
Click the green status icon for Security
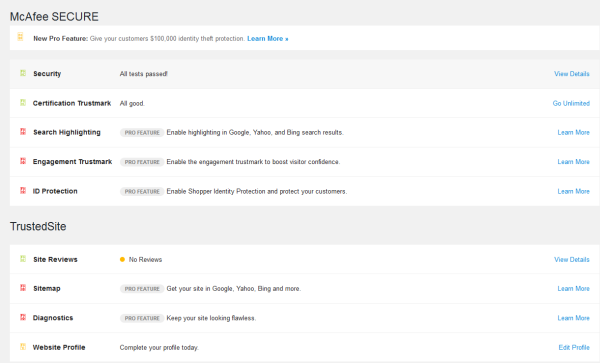(x=23, y=73)
